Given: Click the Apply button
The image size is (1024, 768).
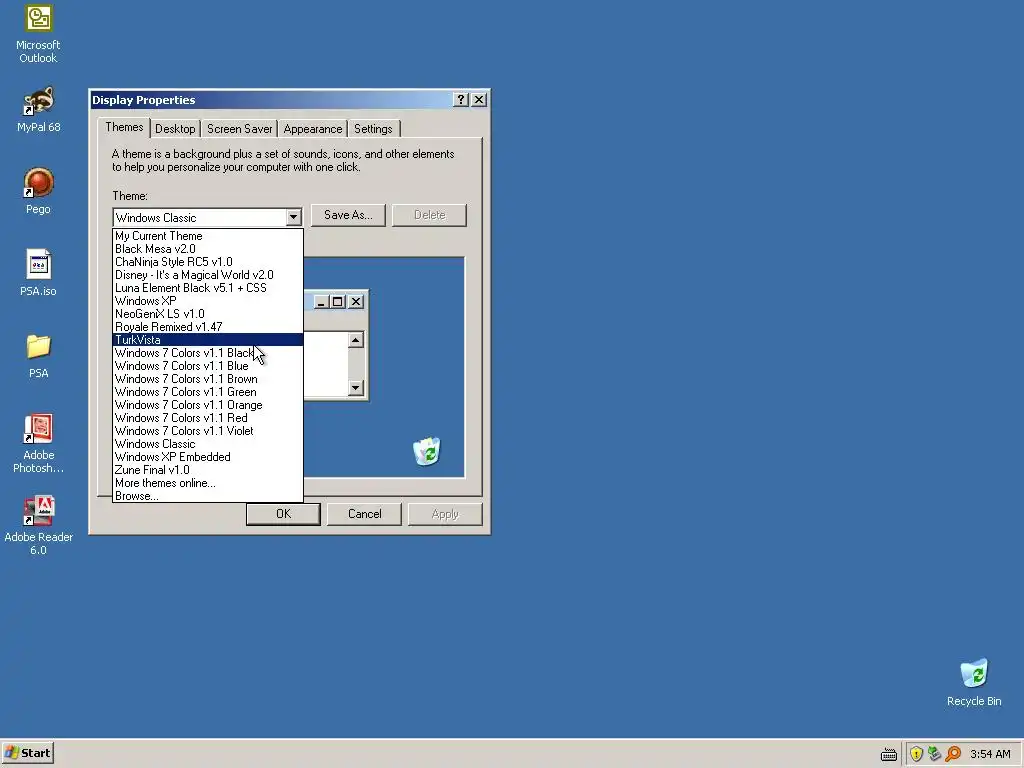Looking at the screenshot, I should tap(445, 514).
